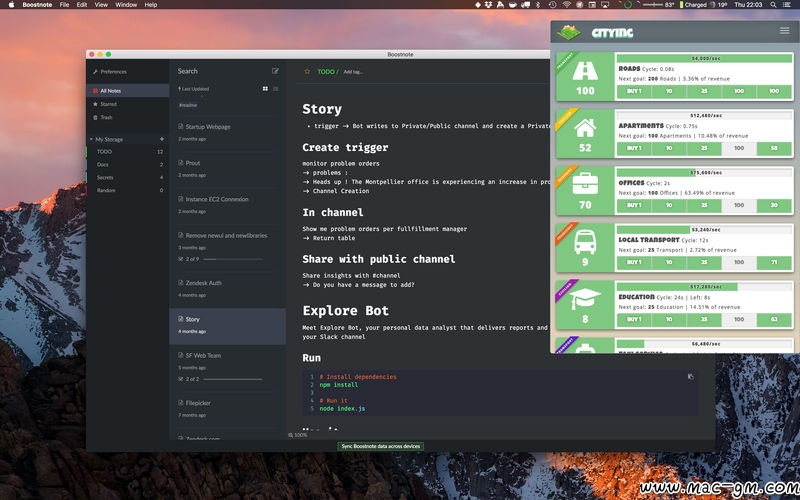Toggle checklist icon on SF Web Team note
Image resolution: width=800 pixels, height=500 pixels.
[181, 379]
